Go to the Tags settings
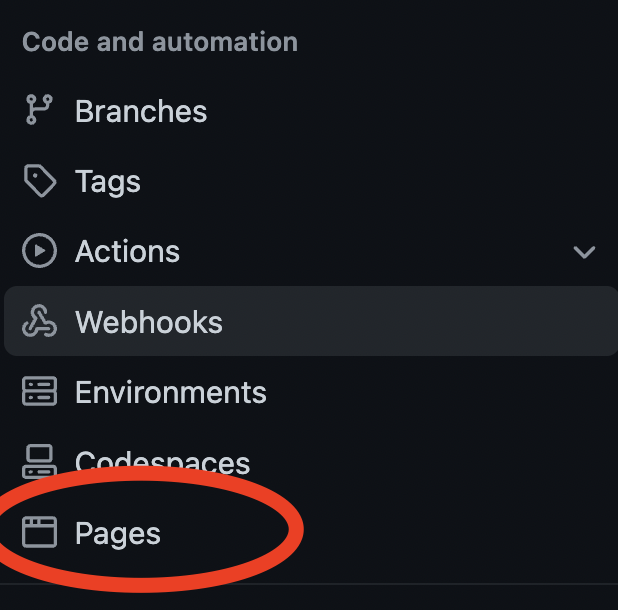 [107, 181]
